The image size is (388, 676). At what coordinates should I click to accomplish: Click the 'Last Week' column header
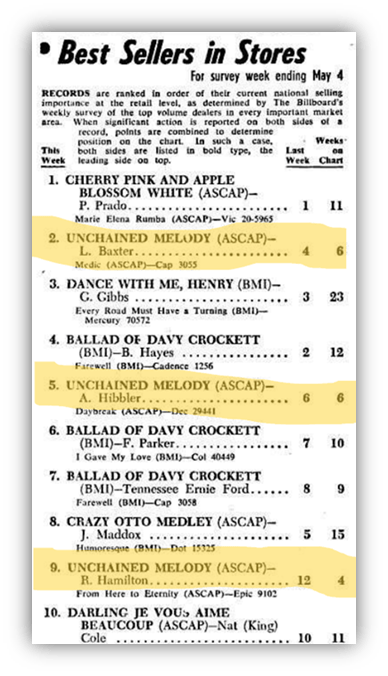(x=295, y=155)
